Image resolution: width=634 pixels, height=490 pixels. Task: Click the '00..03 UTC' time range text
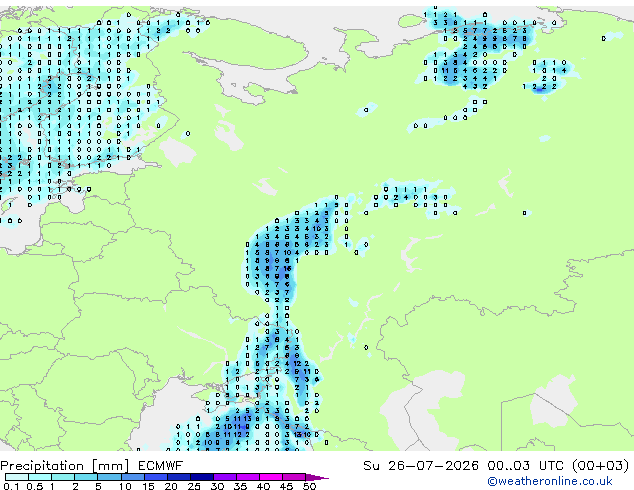pyautogui.click(x=525, y=466)
